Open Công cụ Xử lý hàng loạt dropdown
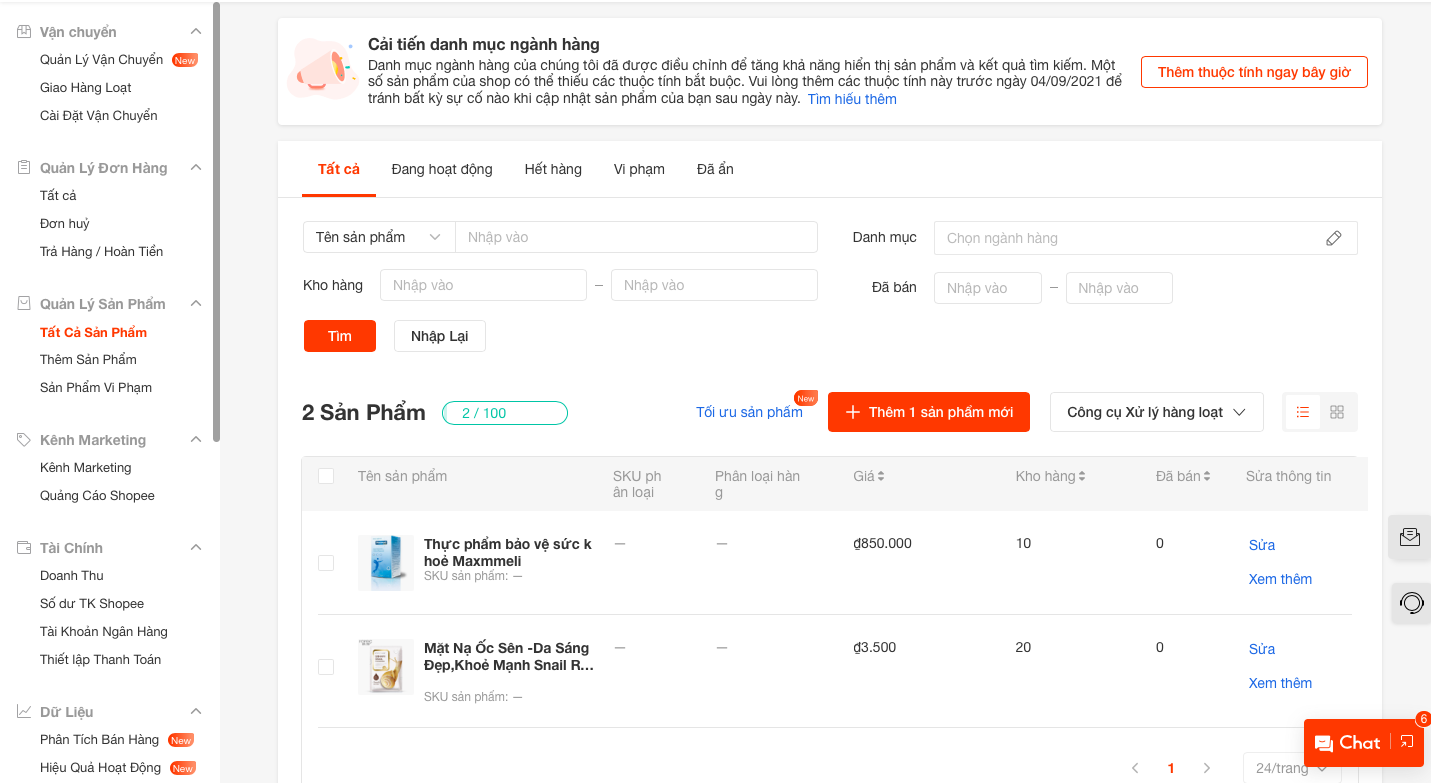 pyautogui.click(x=1156, y=412)
